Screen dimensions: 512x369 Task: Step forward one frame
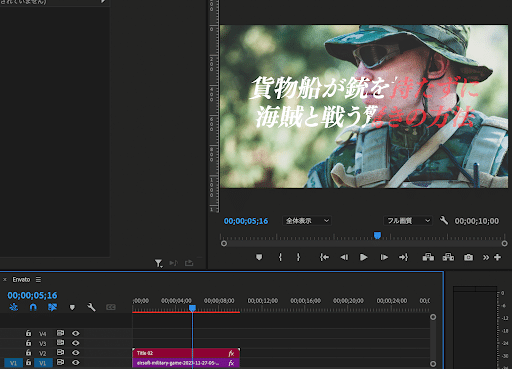384,257
